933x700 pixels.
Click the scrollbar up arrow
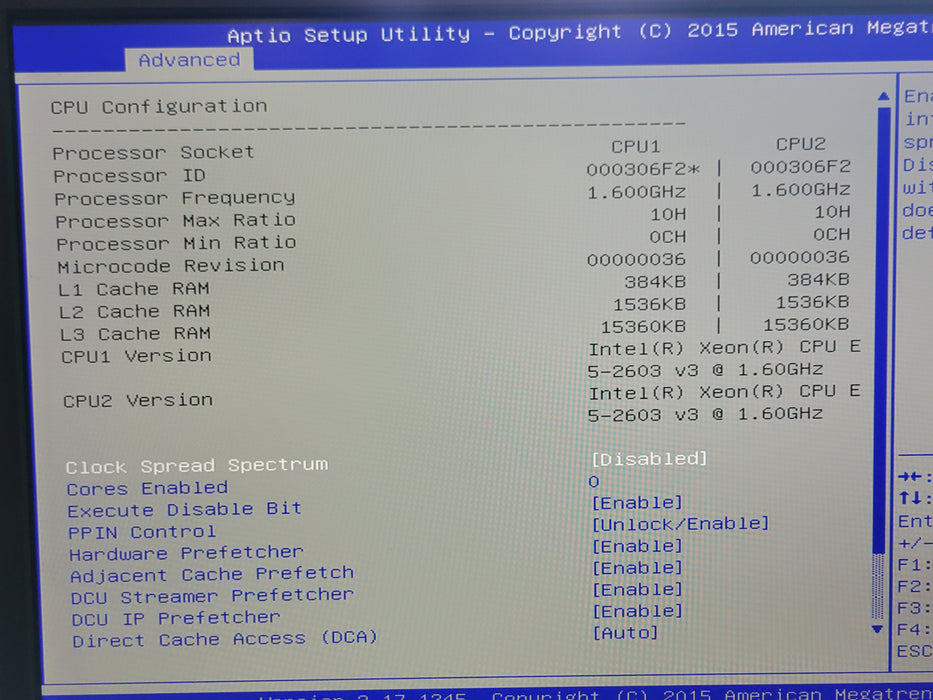click(884, 96)
